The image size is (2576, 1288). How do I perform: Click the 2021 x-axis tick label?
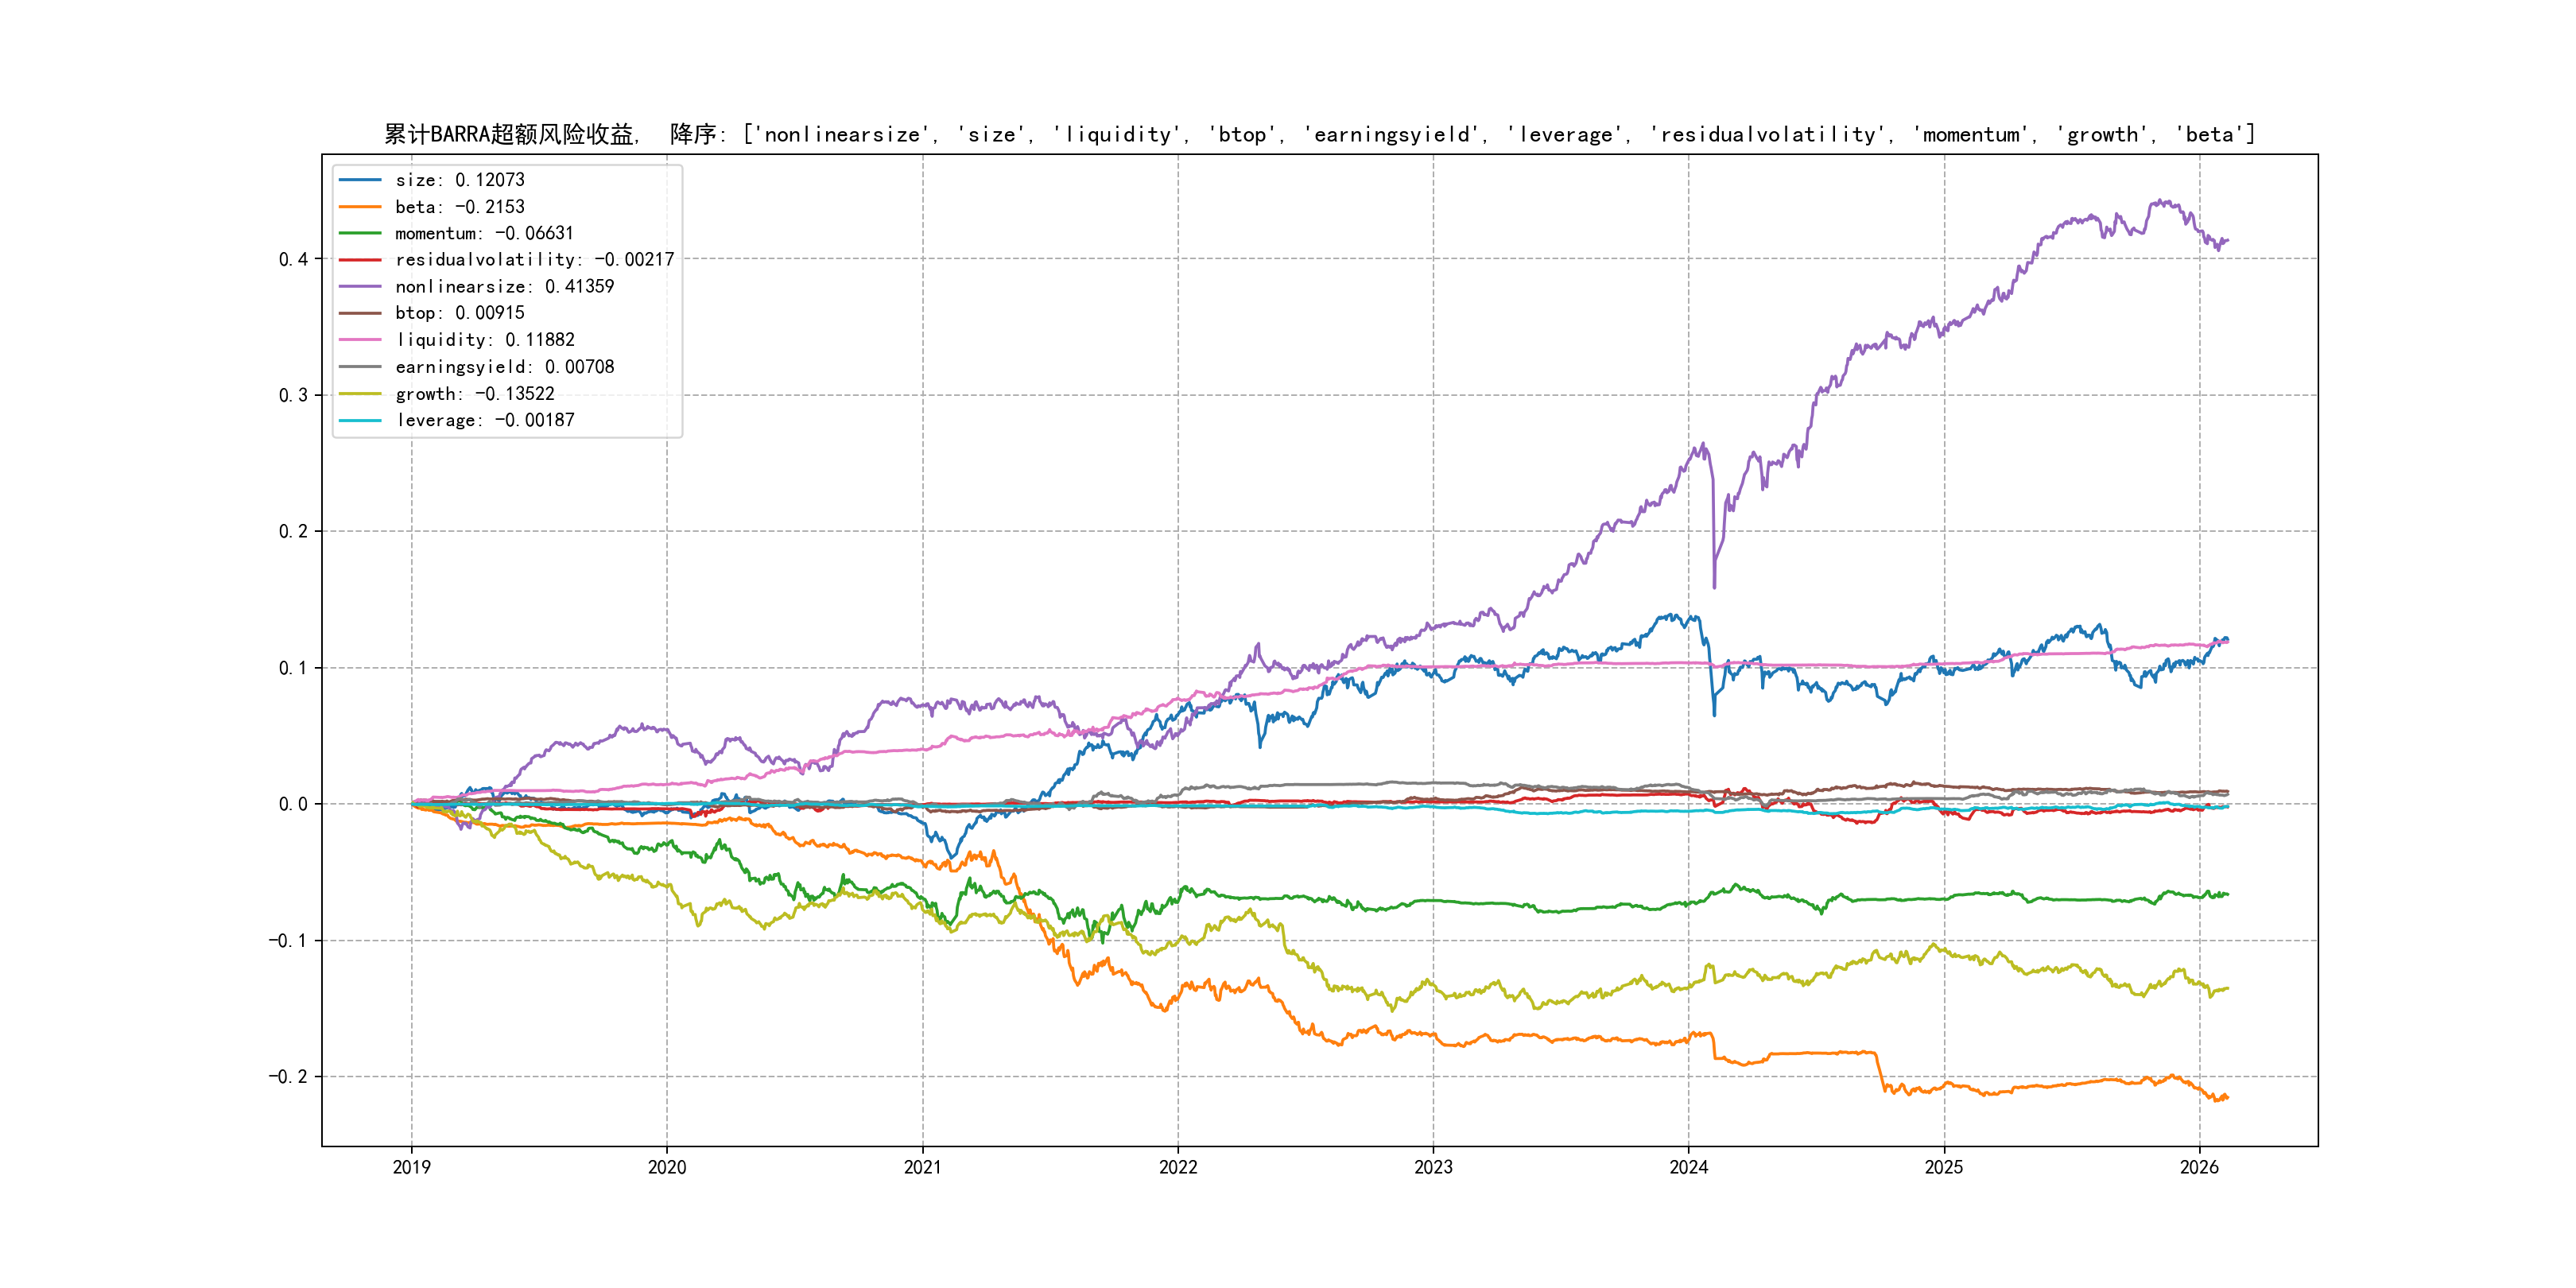click(x=922, y=1167)
